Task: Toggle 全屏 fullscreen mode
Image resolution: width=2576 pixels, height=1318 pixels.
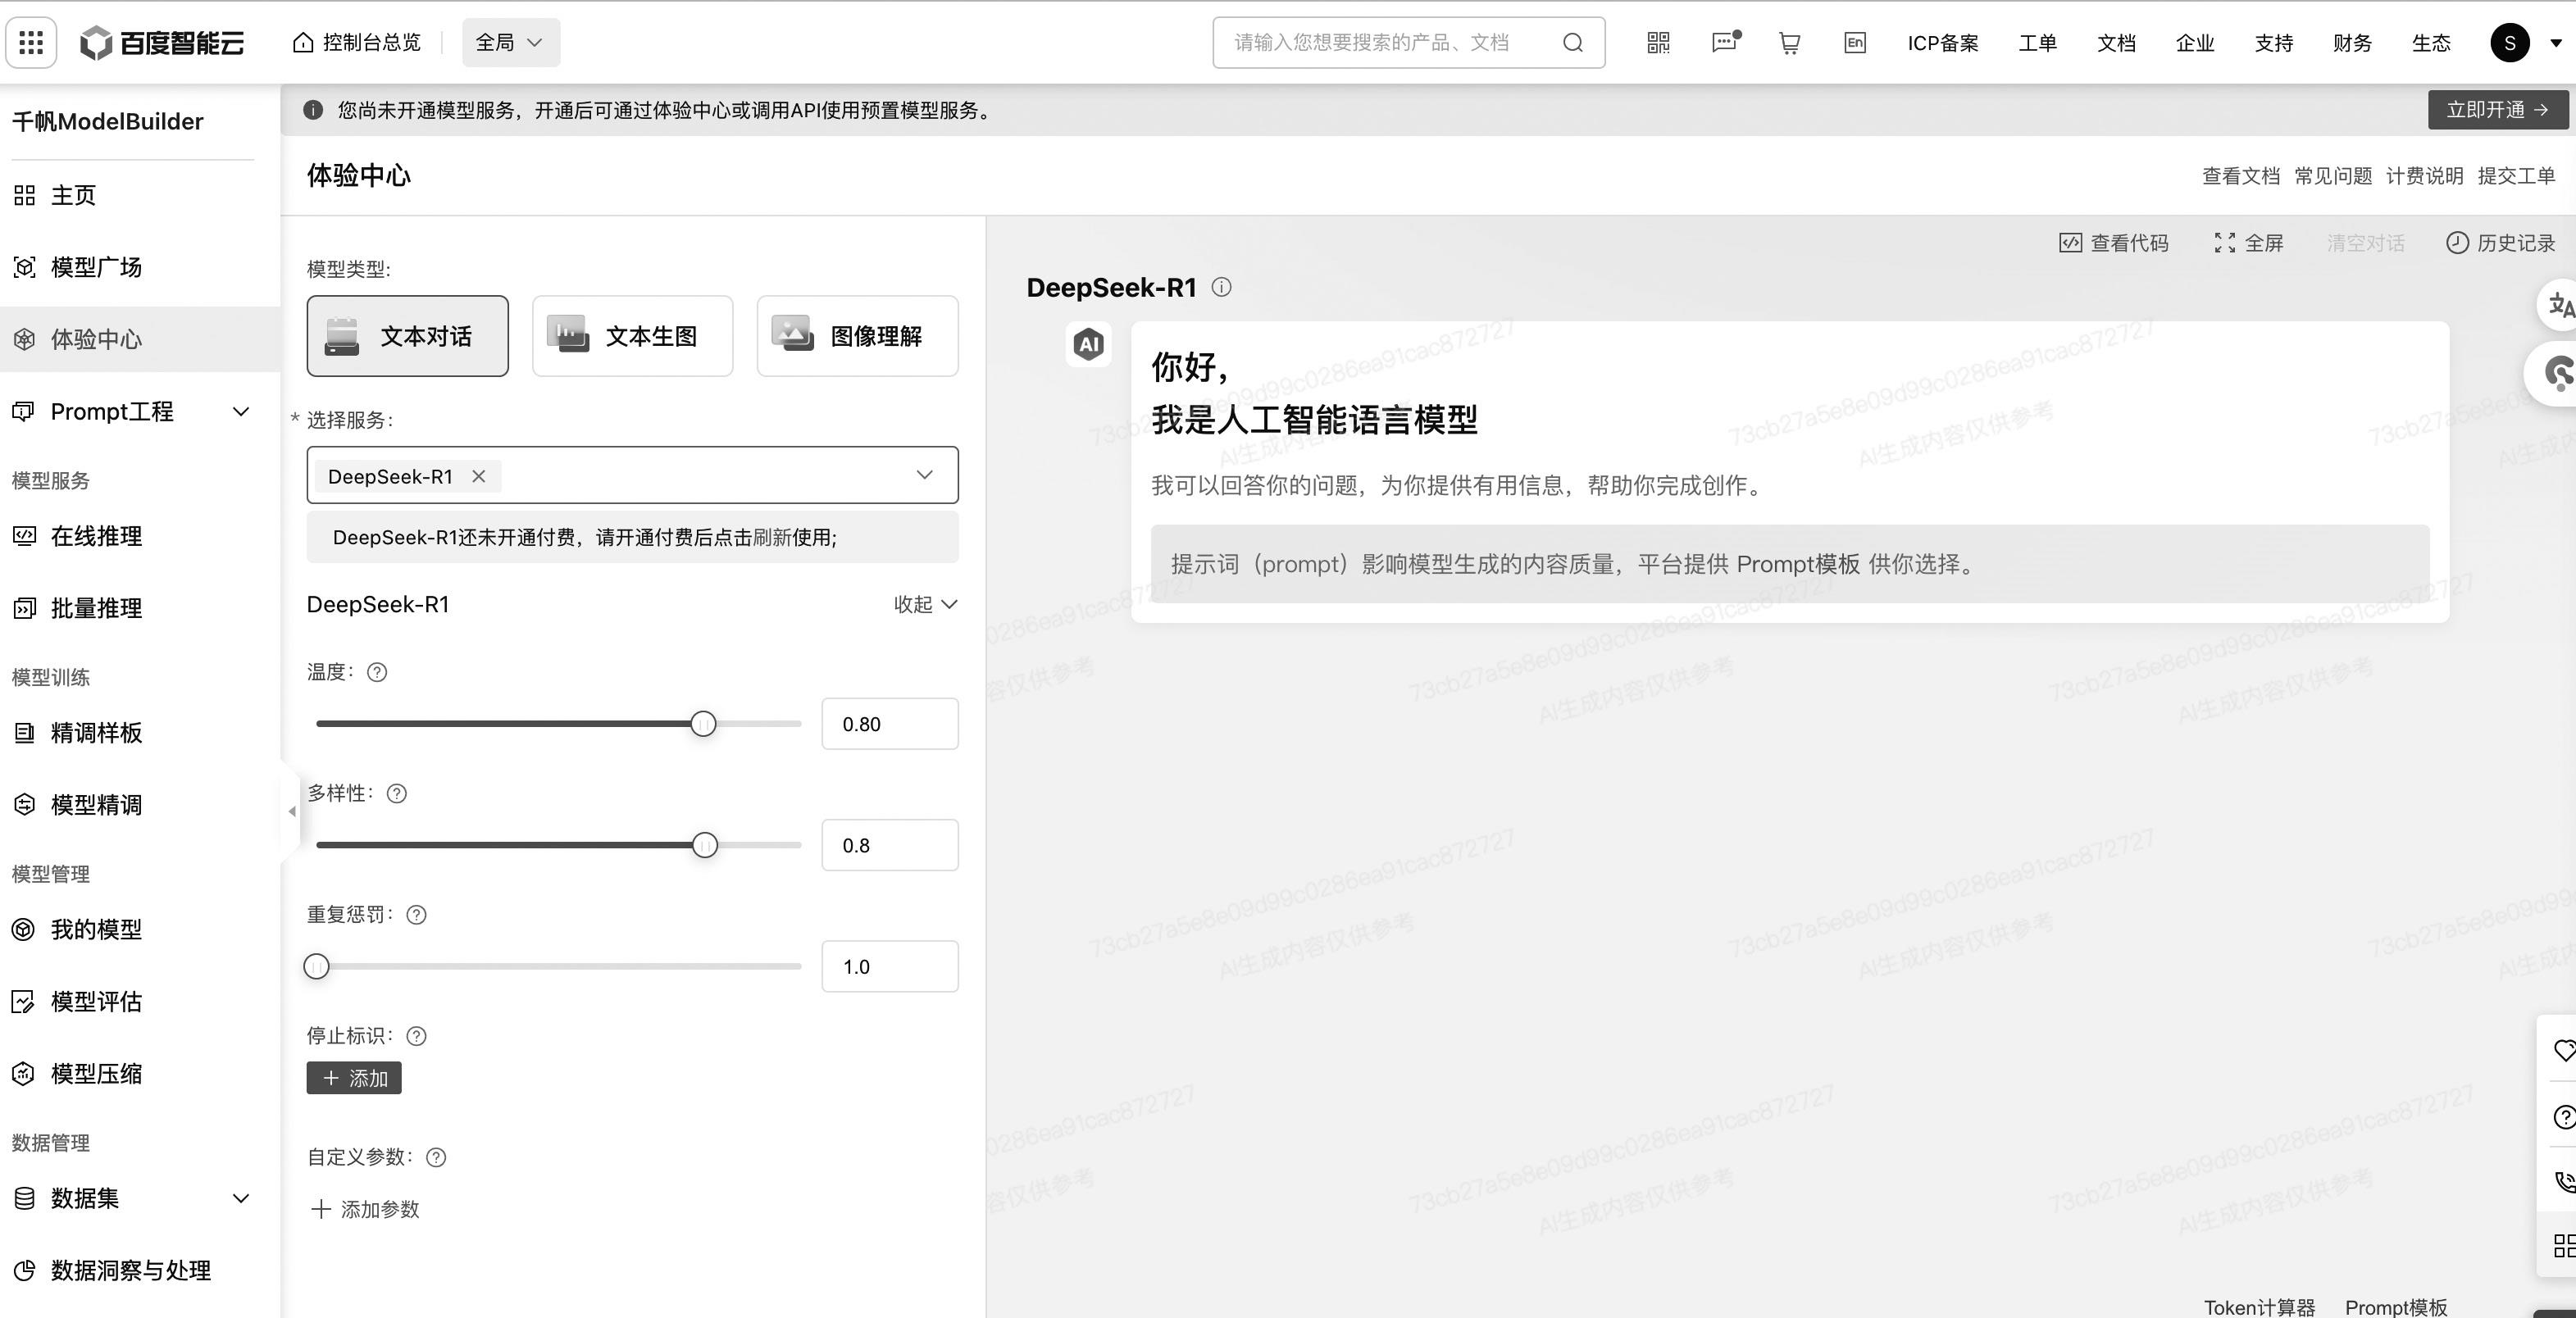Action: pyautogui.click(x=2249, y=243)
